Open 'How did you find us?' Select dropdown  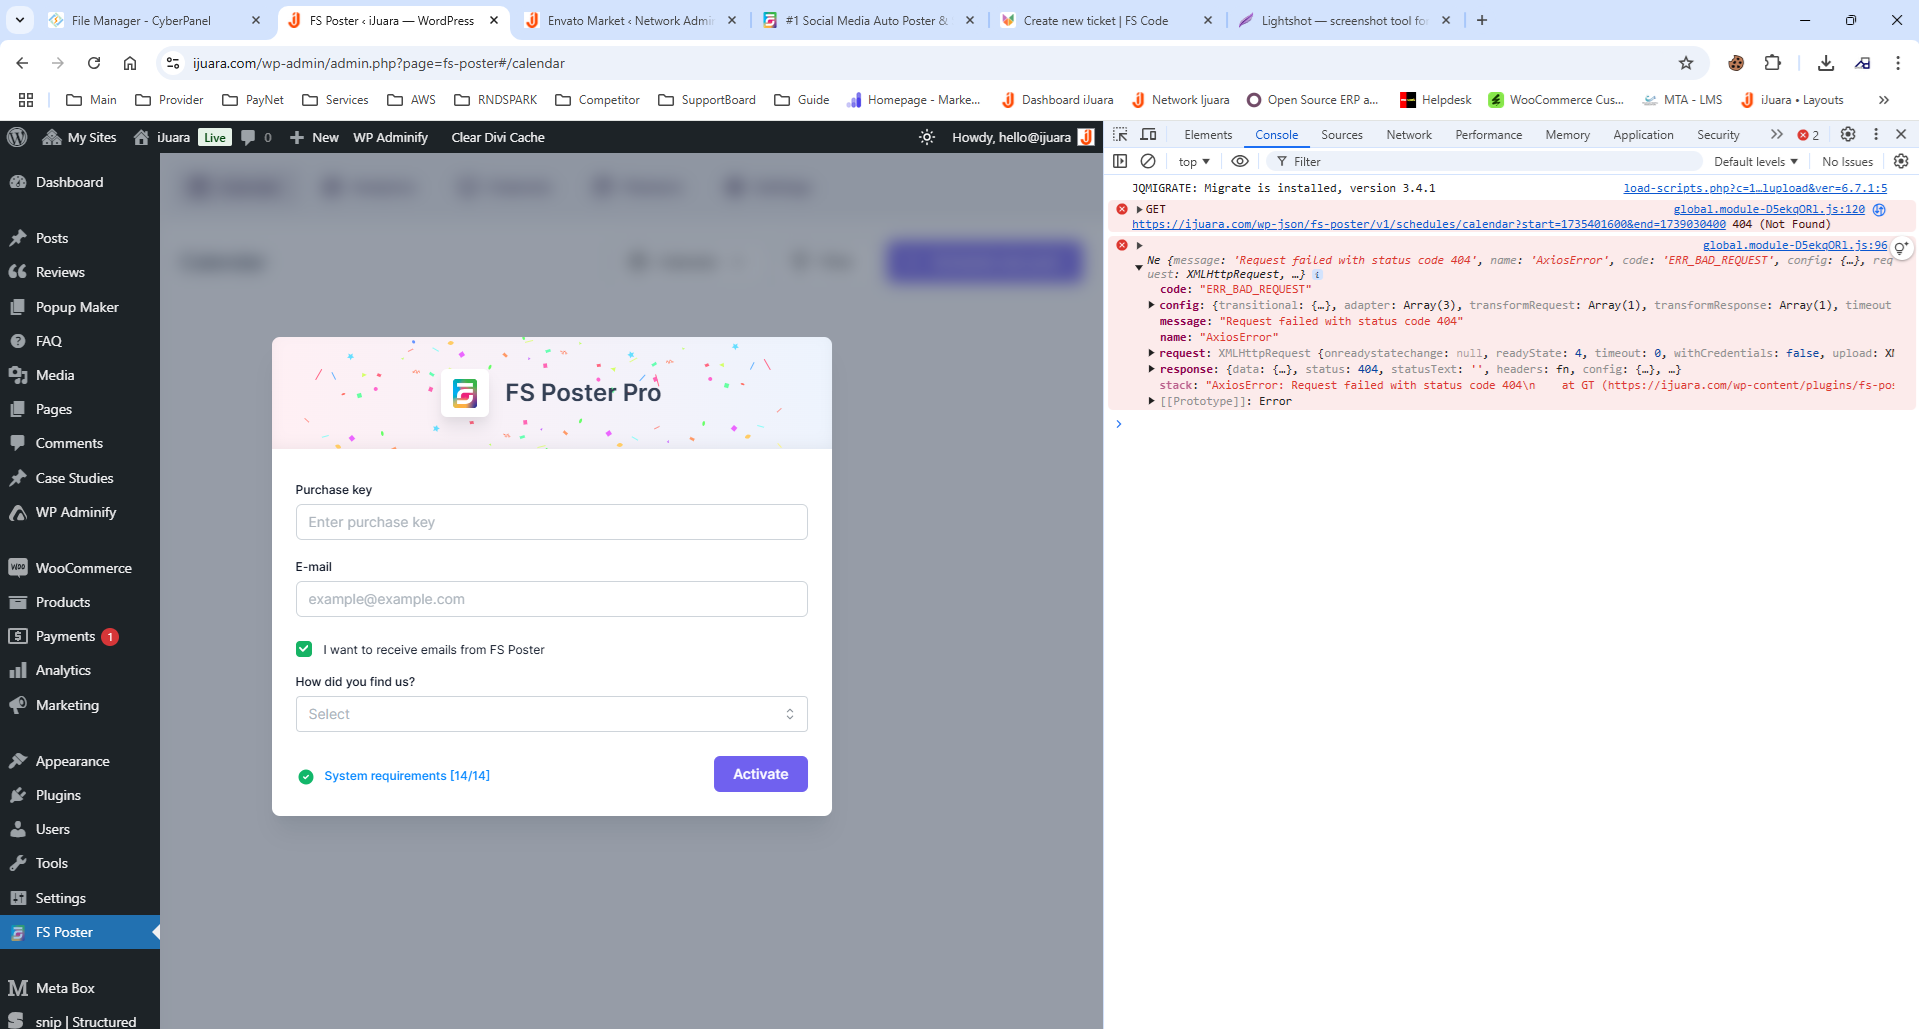tap(551, 714)
